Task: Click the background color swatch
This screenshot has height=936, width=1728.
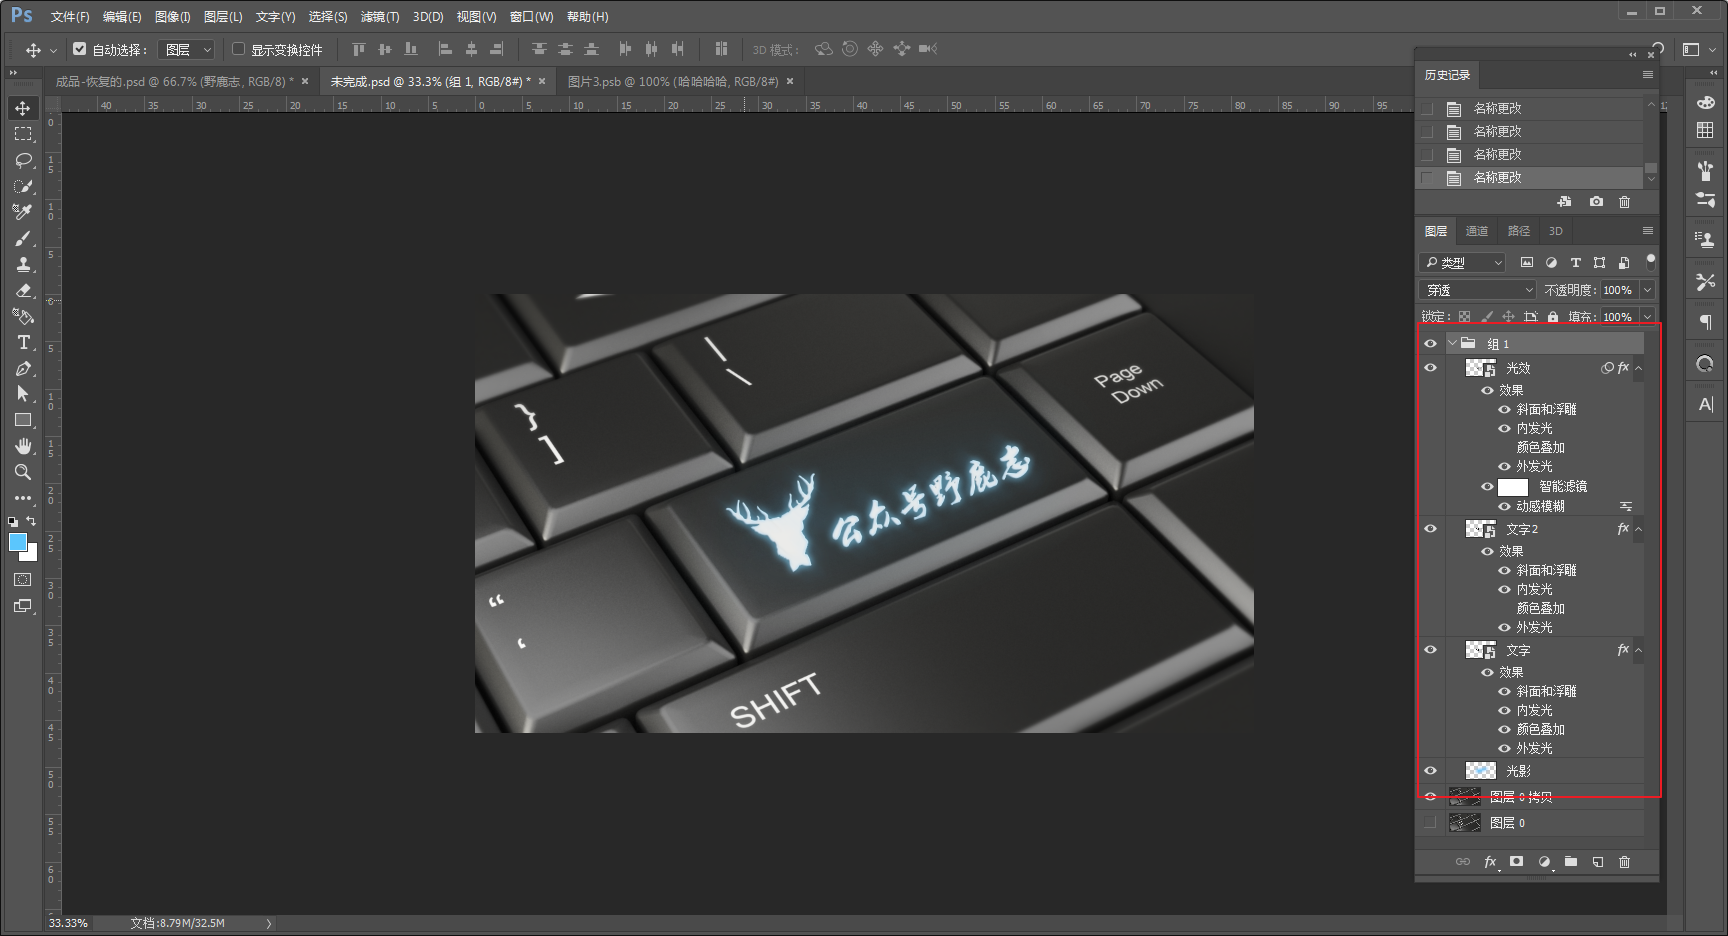Action: click(x=31, y=554)
